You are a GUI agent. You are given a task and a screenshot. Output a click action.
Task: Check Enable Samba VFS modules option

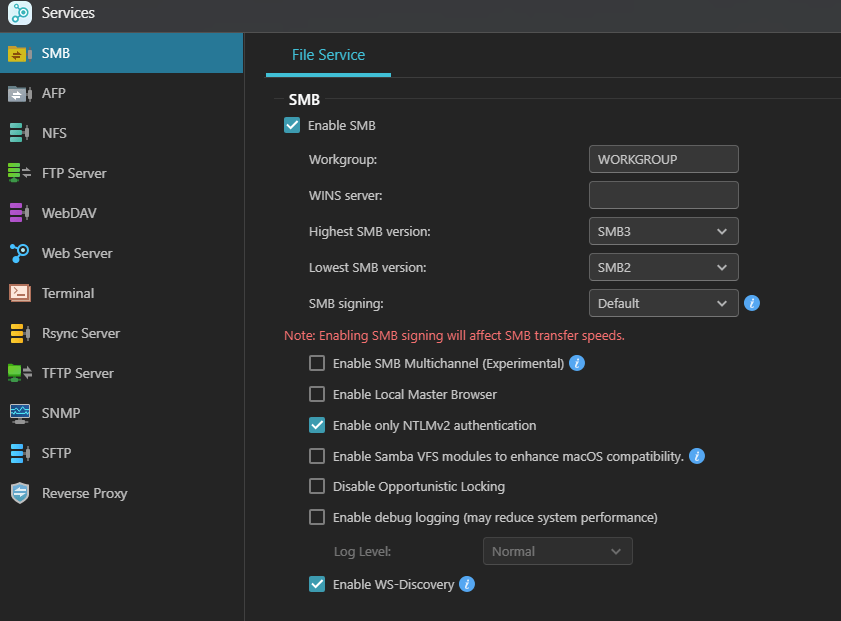[x=317, y=456]
